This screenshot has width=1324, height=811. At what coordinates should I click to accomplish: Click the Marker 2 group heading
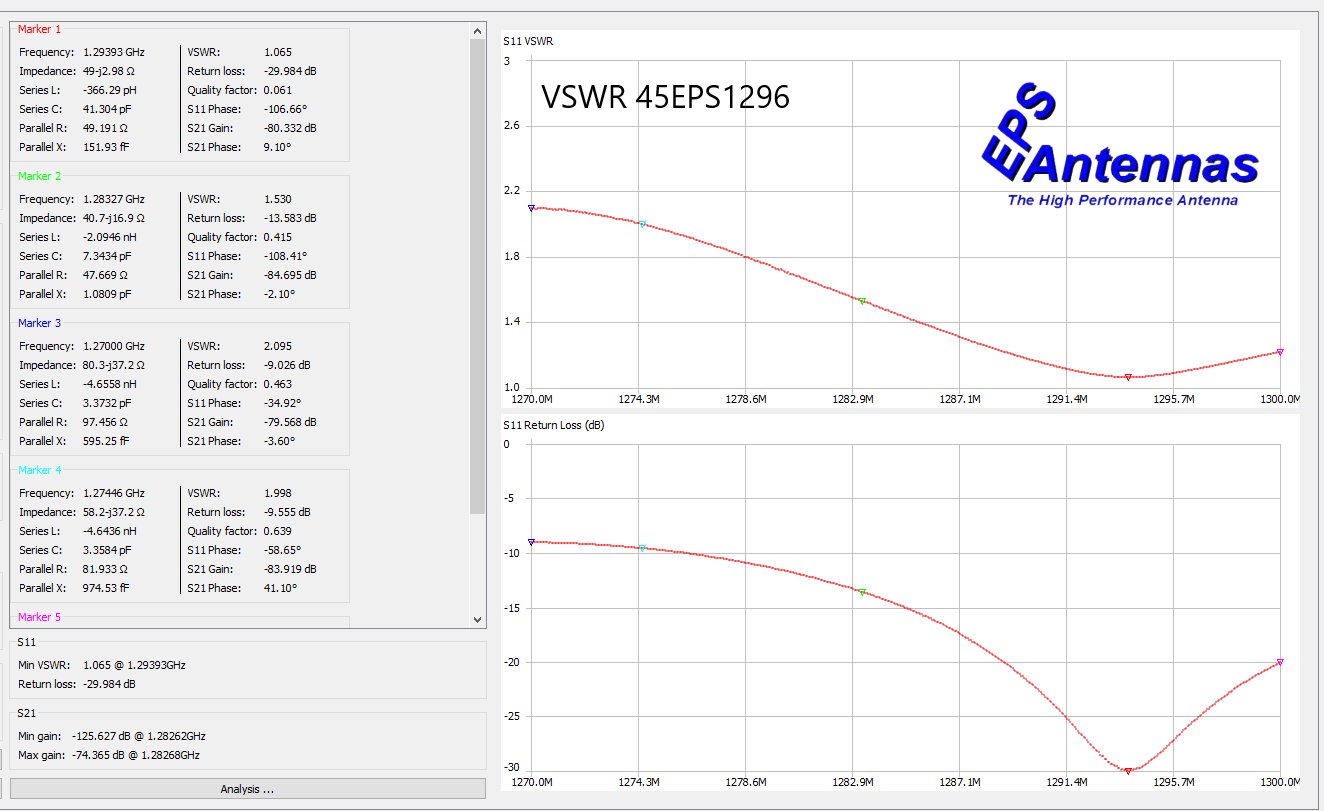(x=40, y=176)
